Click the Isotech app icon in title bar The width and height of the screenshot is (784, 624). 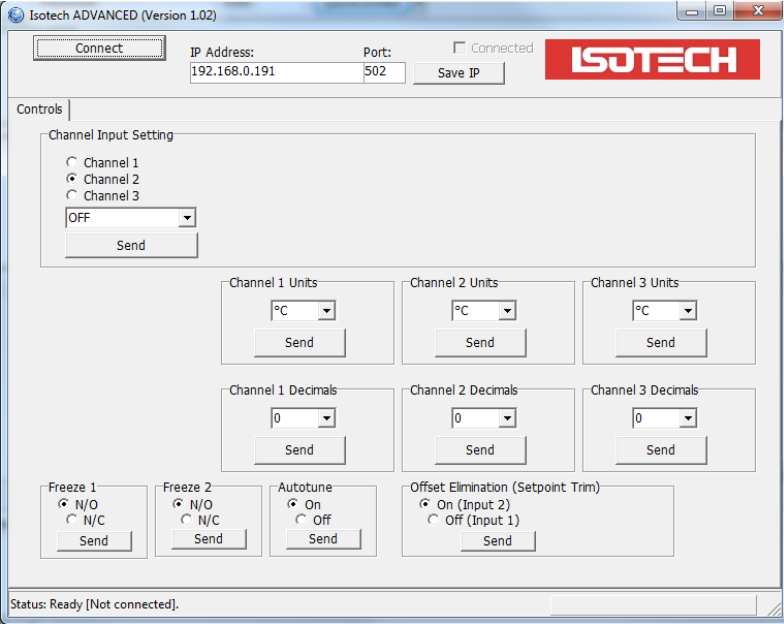tap(16, 15)
